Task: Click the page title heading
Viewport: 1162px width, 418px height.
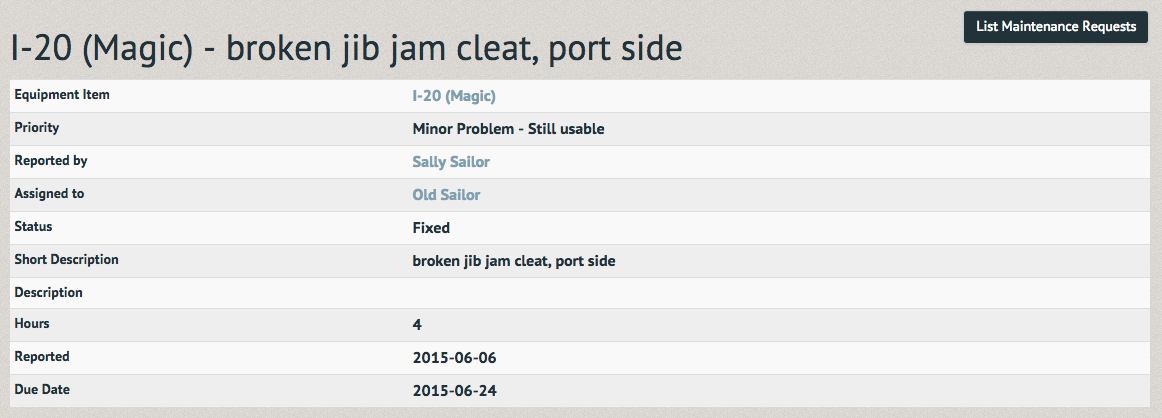Action: point(346,50)
